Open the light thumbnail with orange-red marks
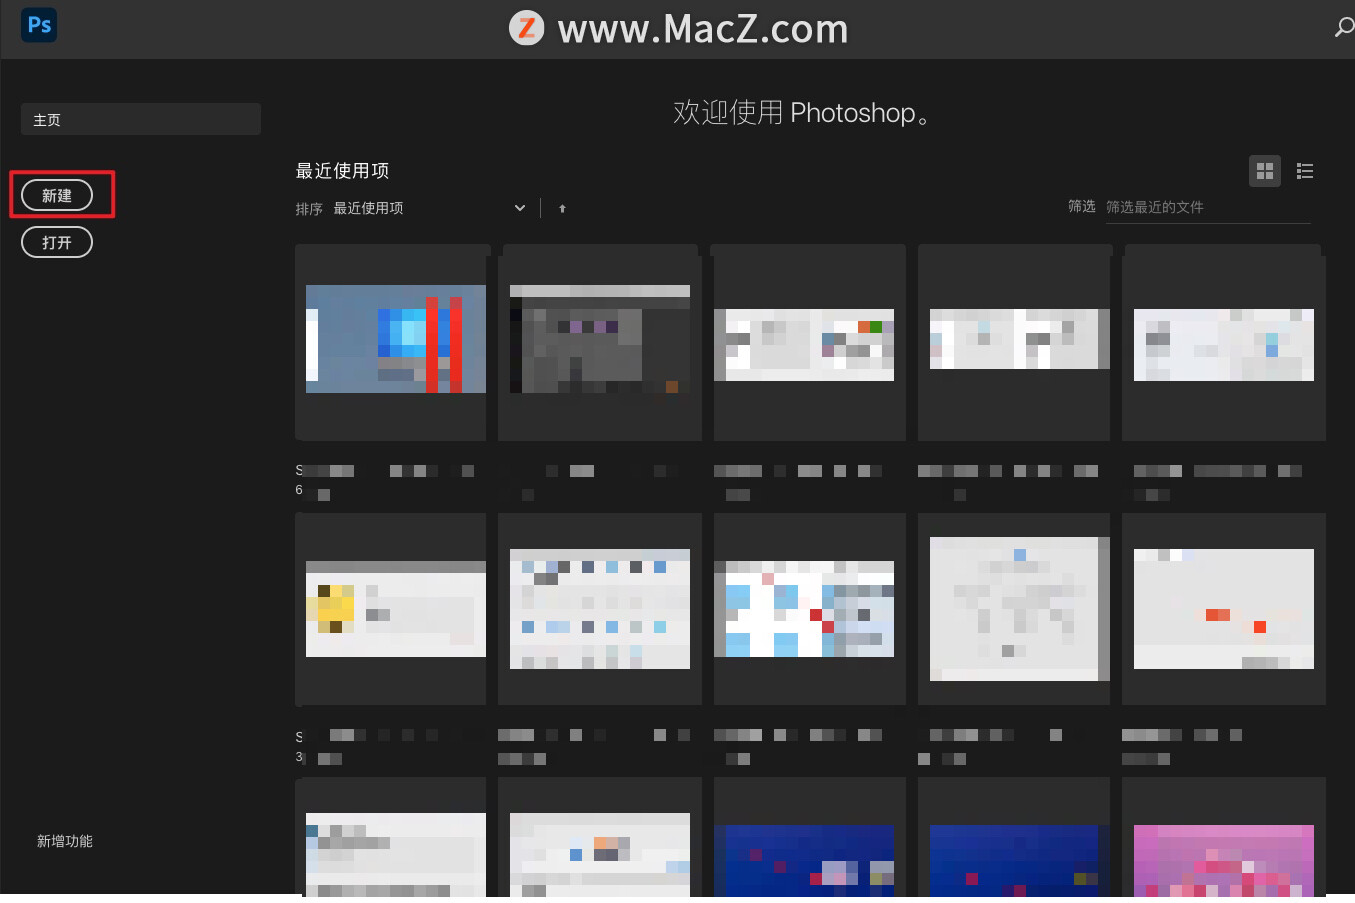The height and width of the screenshot is (903, 1355). [1224, 609]
